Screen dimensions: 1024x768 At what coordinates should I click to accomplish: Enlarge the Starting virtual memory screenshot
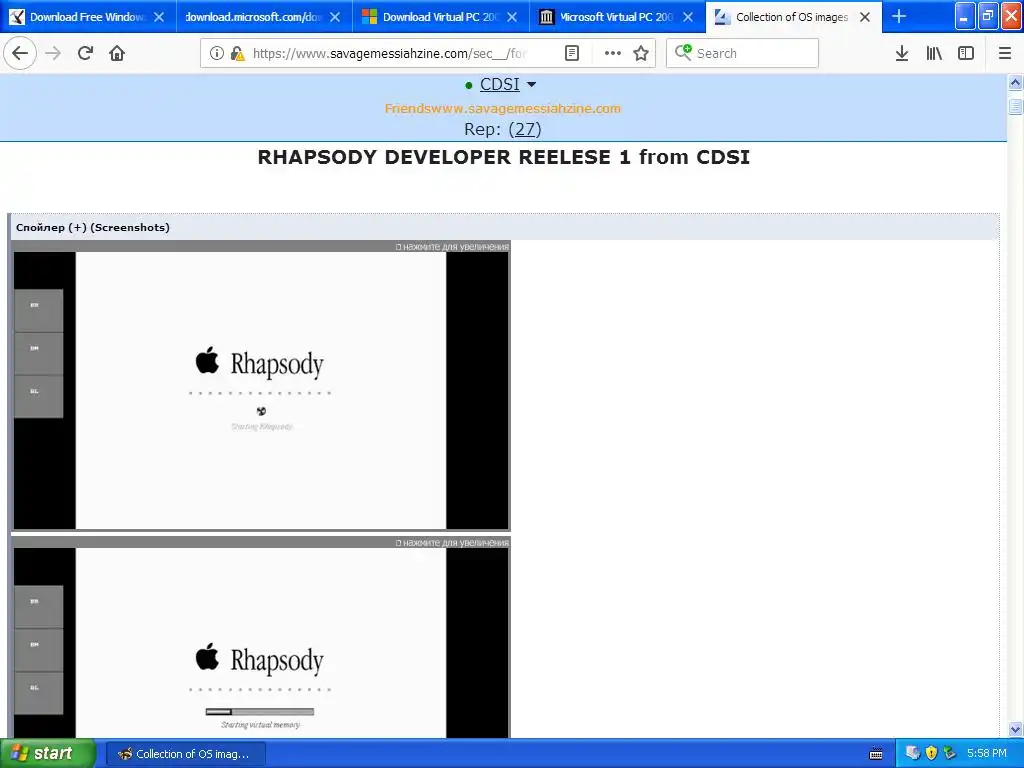[x=261, y=643]
